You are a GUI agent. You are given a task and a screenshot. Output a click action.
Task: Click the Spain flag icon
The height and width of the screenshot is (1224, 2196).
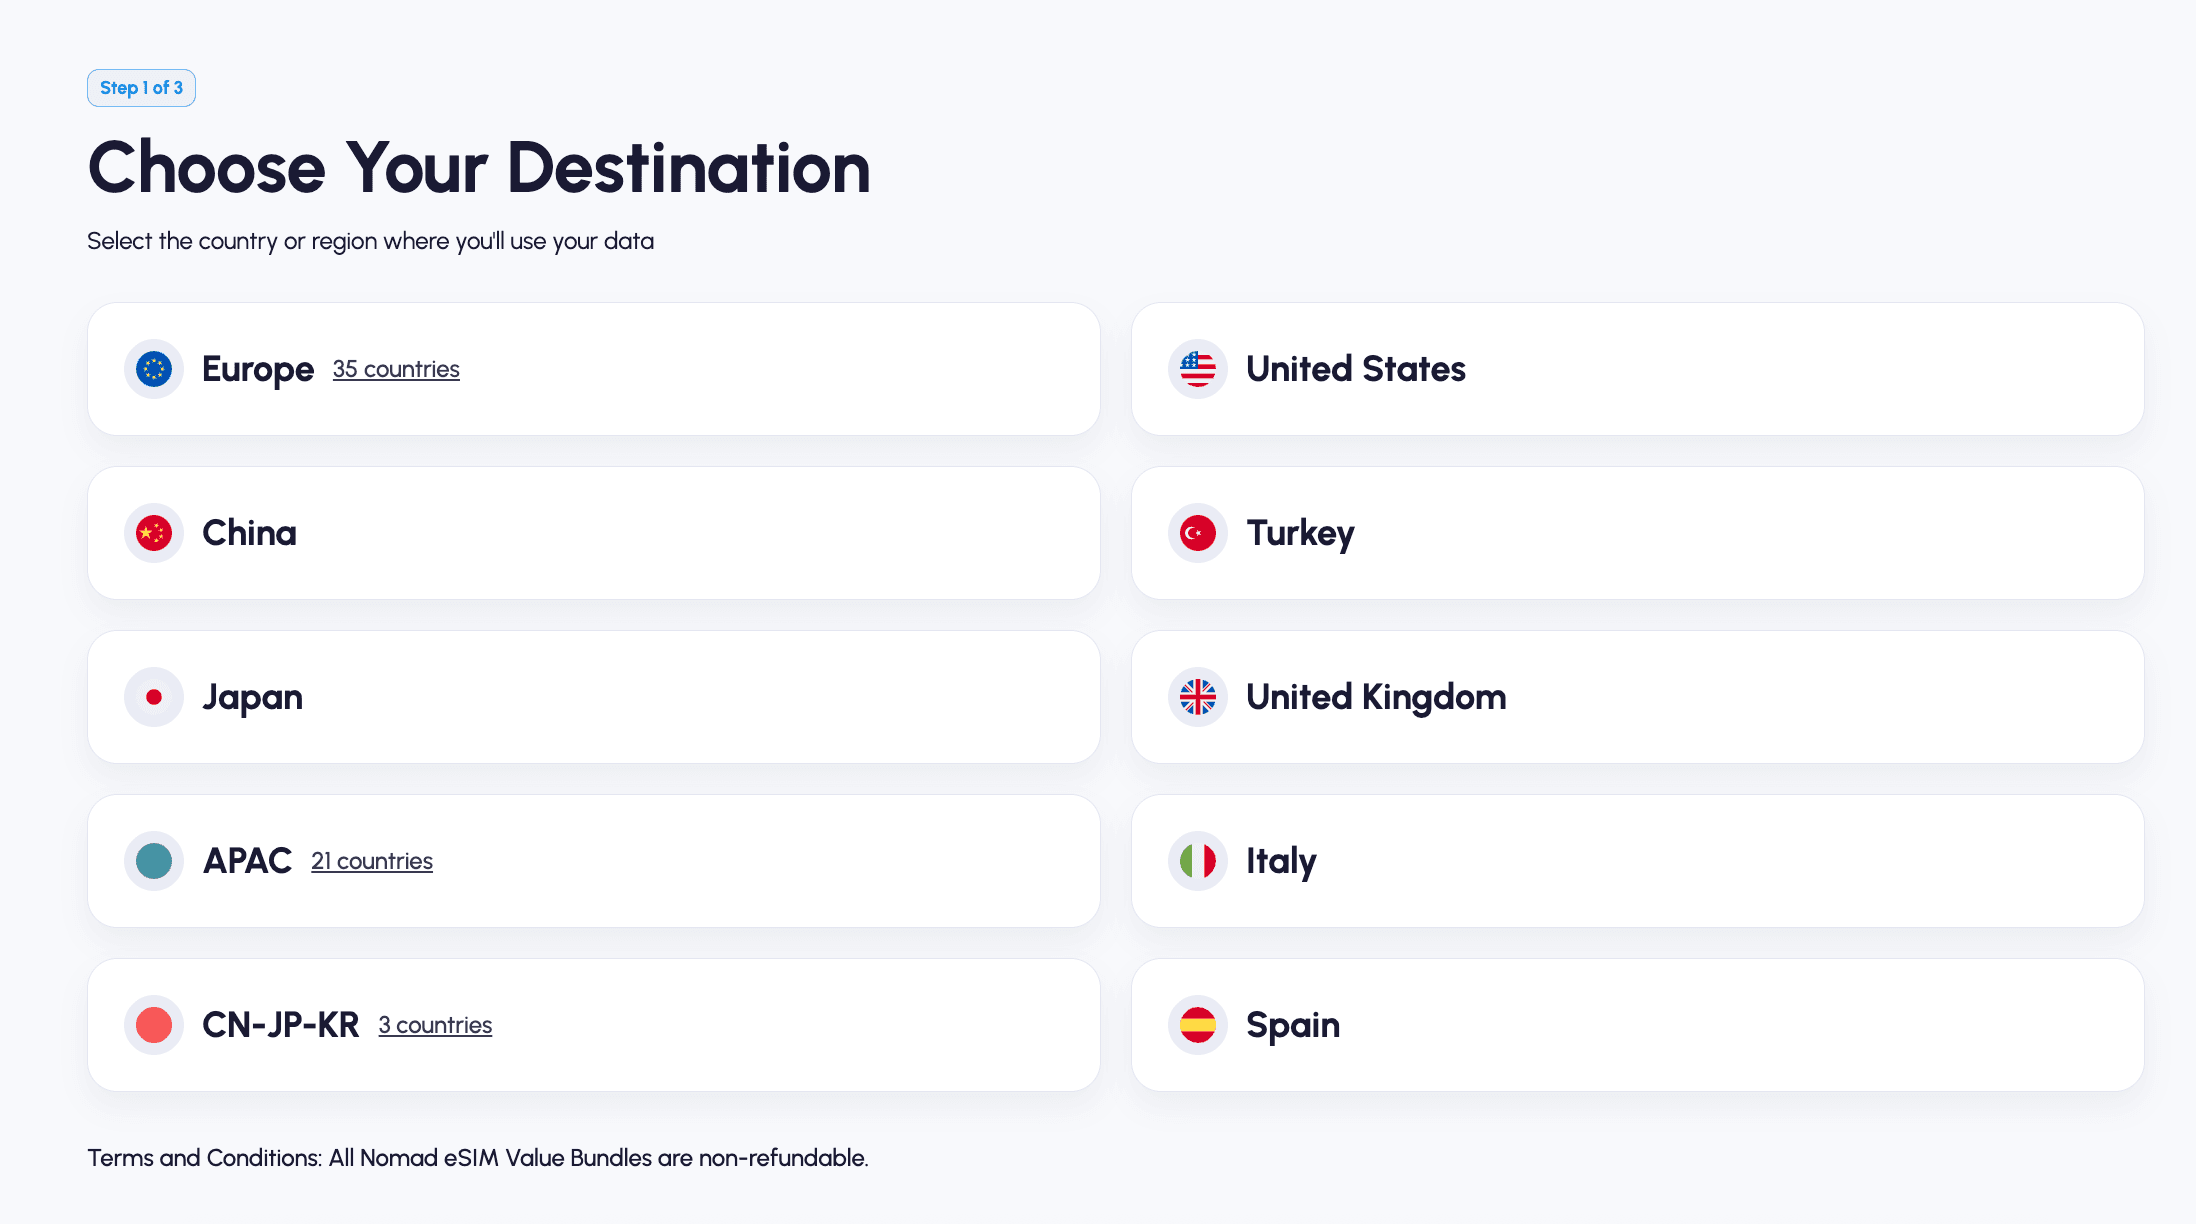pyautogui.click(x=1198, y=1025)
